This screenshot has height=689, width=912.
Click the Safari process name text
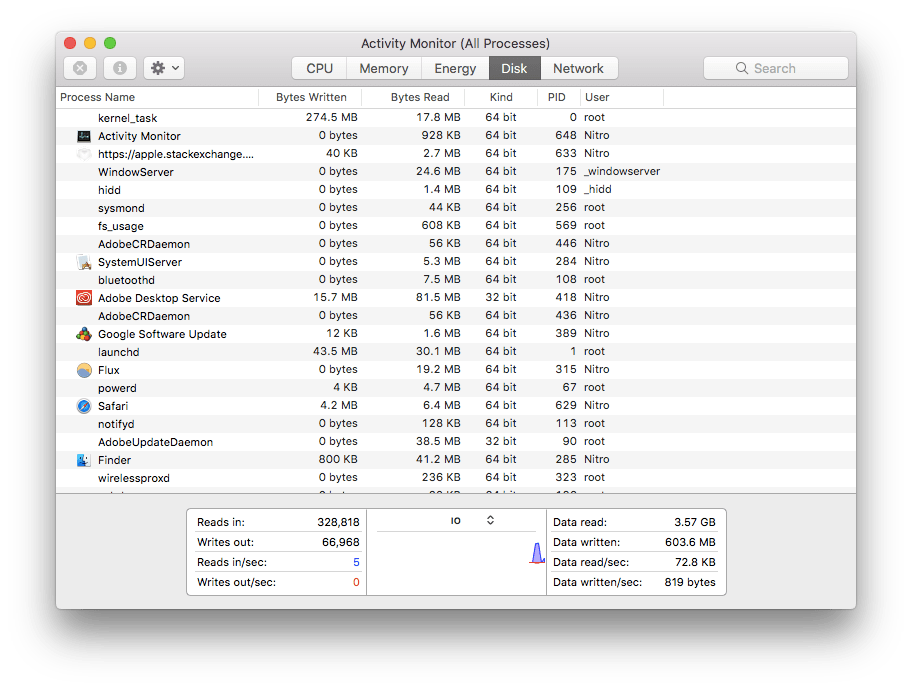[113, 406]
